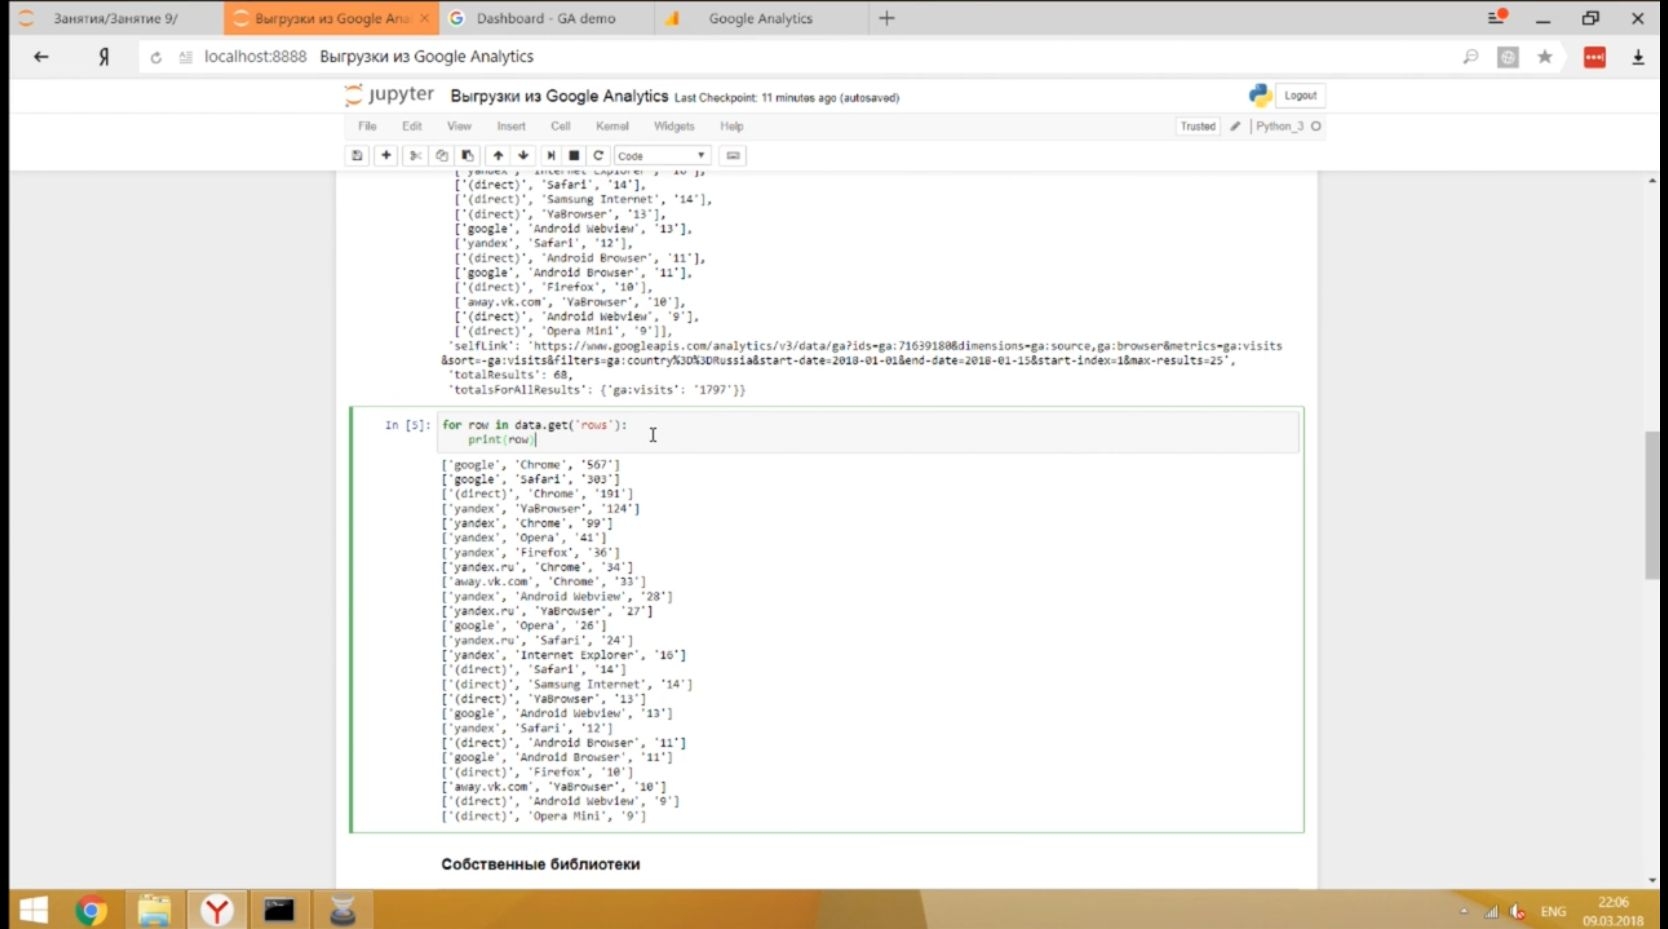Launch Chrome from the taskbar
The width and height of the screenshot is (1668, 929).
[x=91, y=910]
